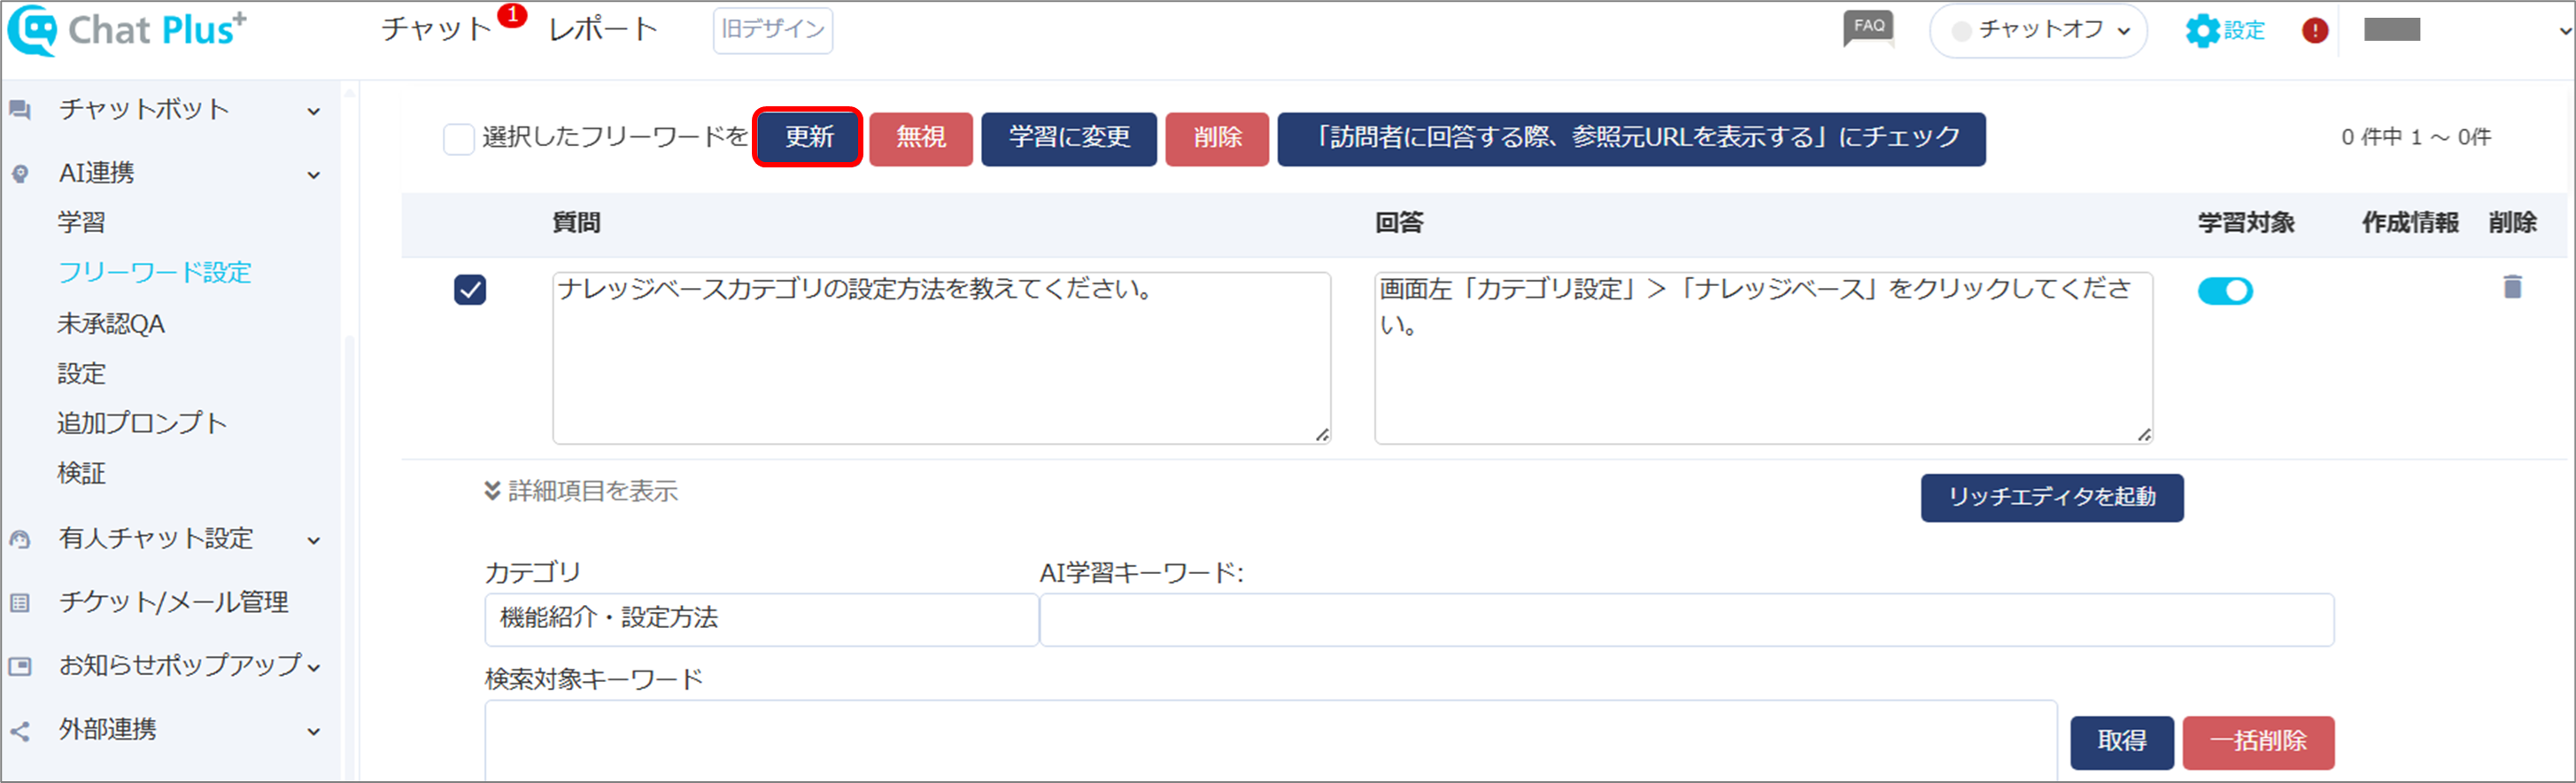Viewport: 2576px width, 783px height.
Task: Click the 質問 column header
Action: [577, 223]
